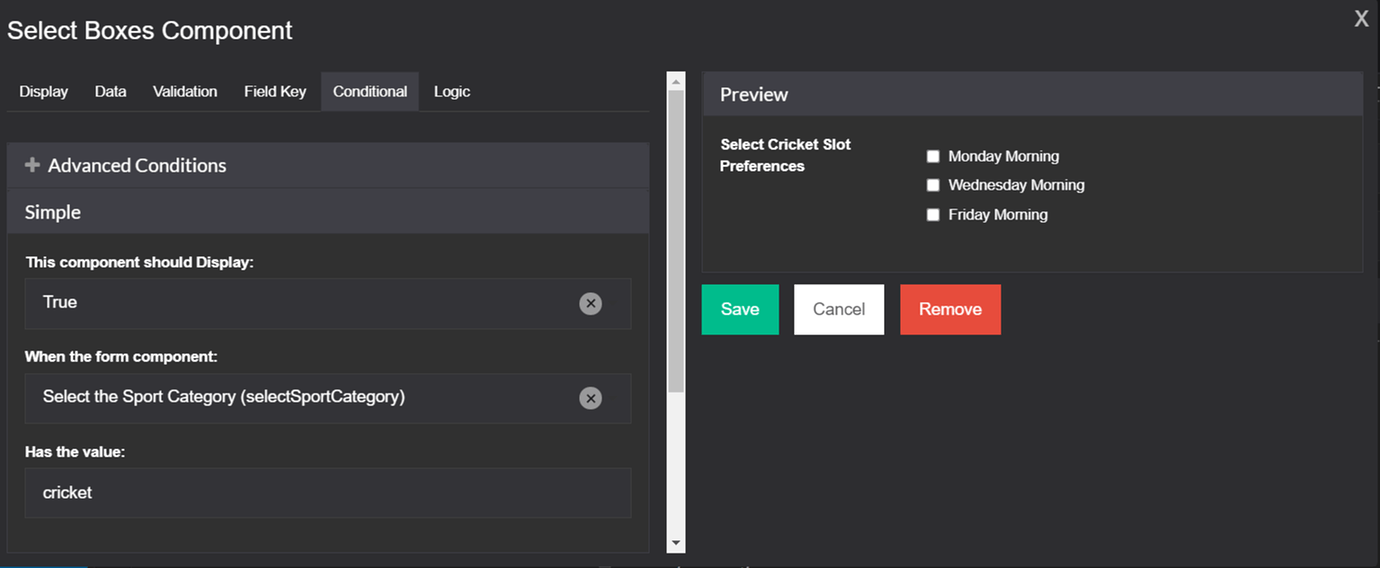Image resolution: width=1380 pixels, height=568 pixels.
Task: Enable the Friday Morning option
Action: (933, 214)
